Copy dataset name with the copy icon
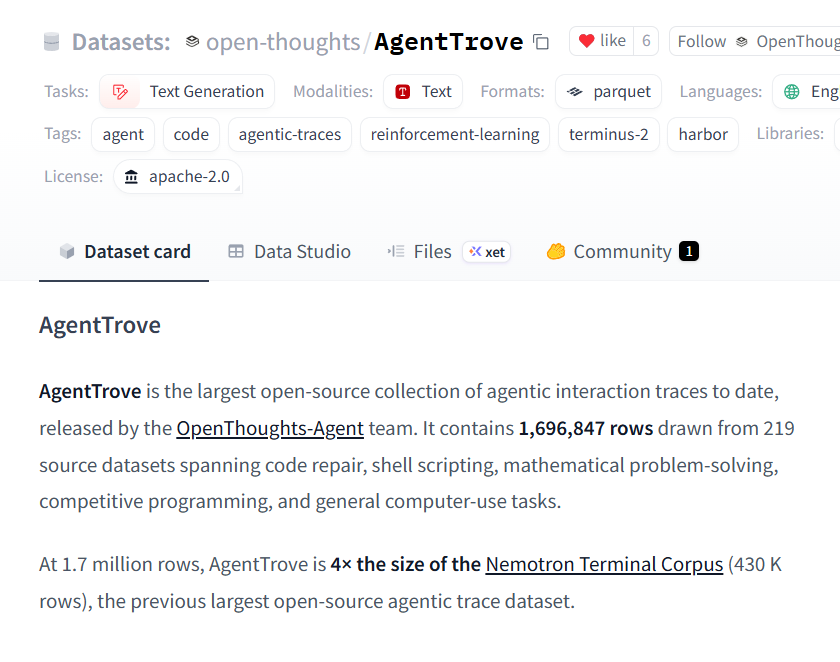Image resolution: width=840 pixels, height=662 pixels. [541, 42]
